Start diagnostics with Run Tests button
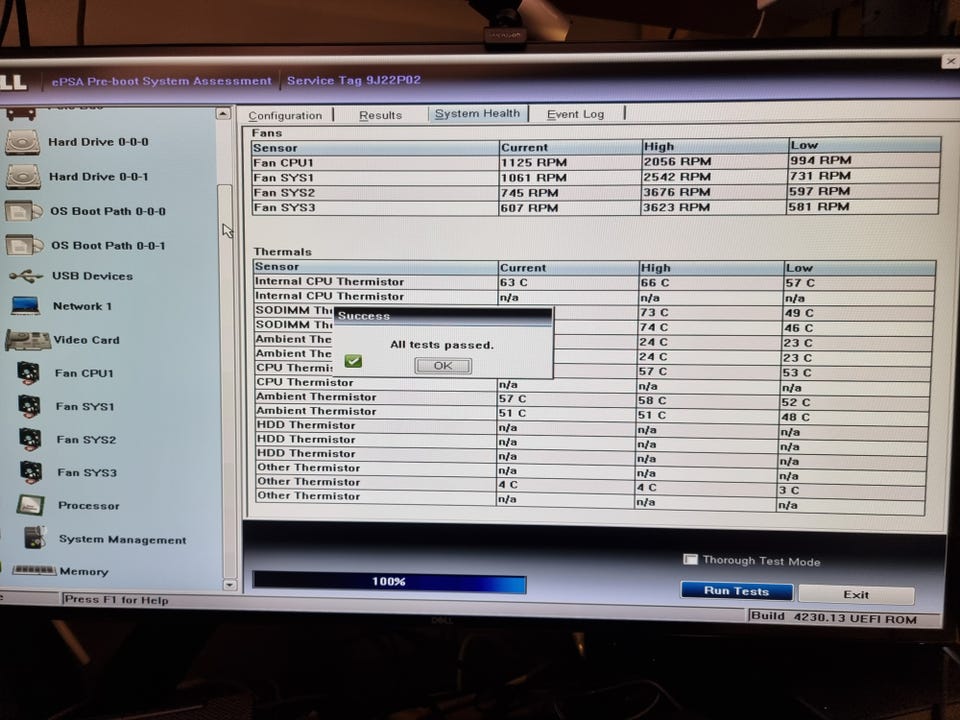This screenshot has width=960, height=720. [x=737, y=591]
